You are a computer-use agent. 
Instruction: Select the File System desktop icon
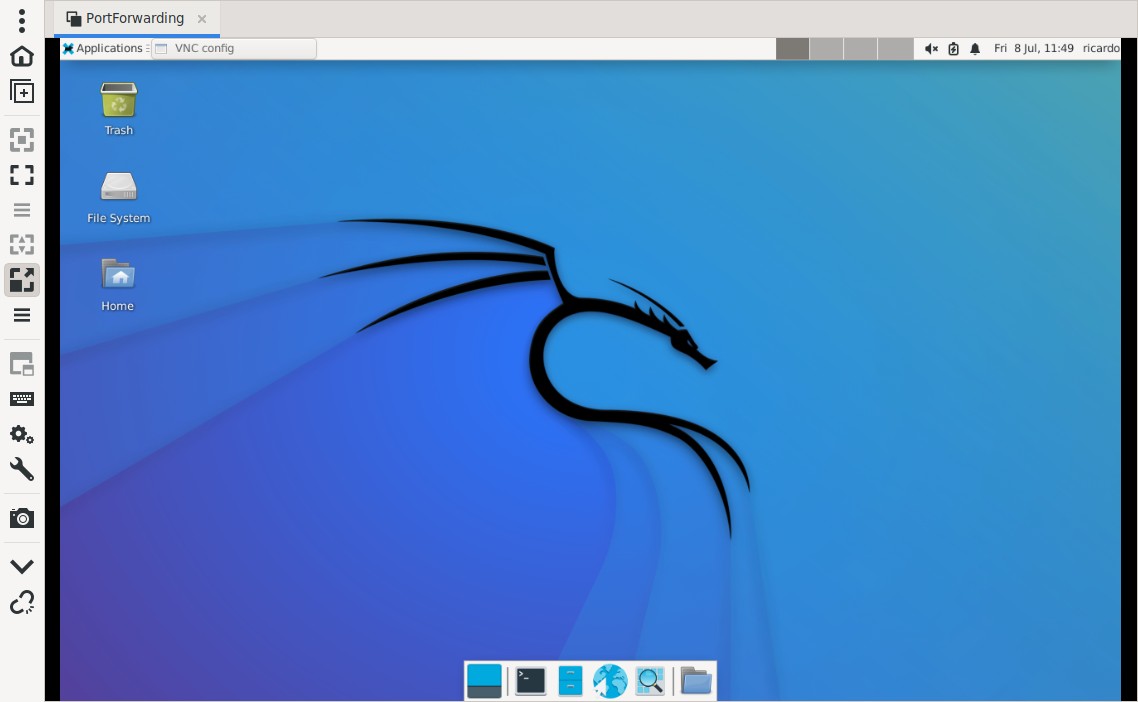118,197
